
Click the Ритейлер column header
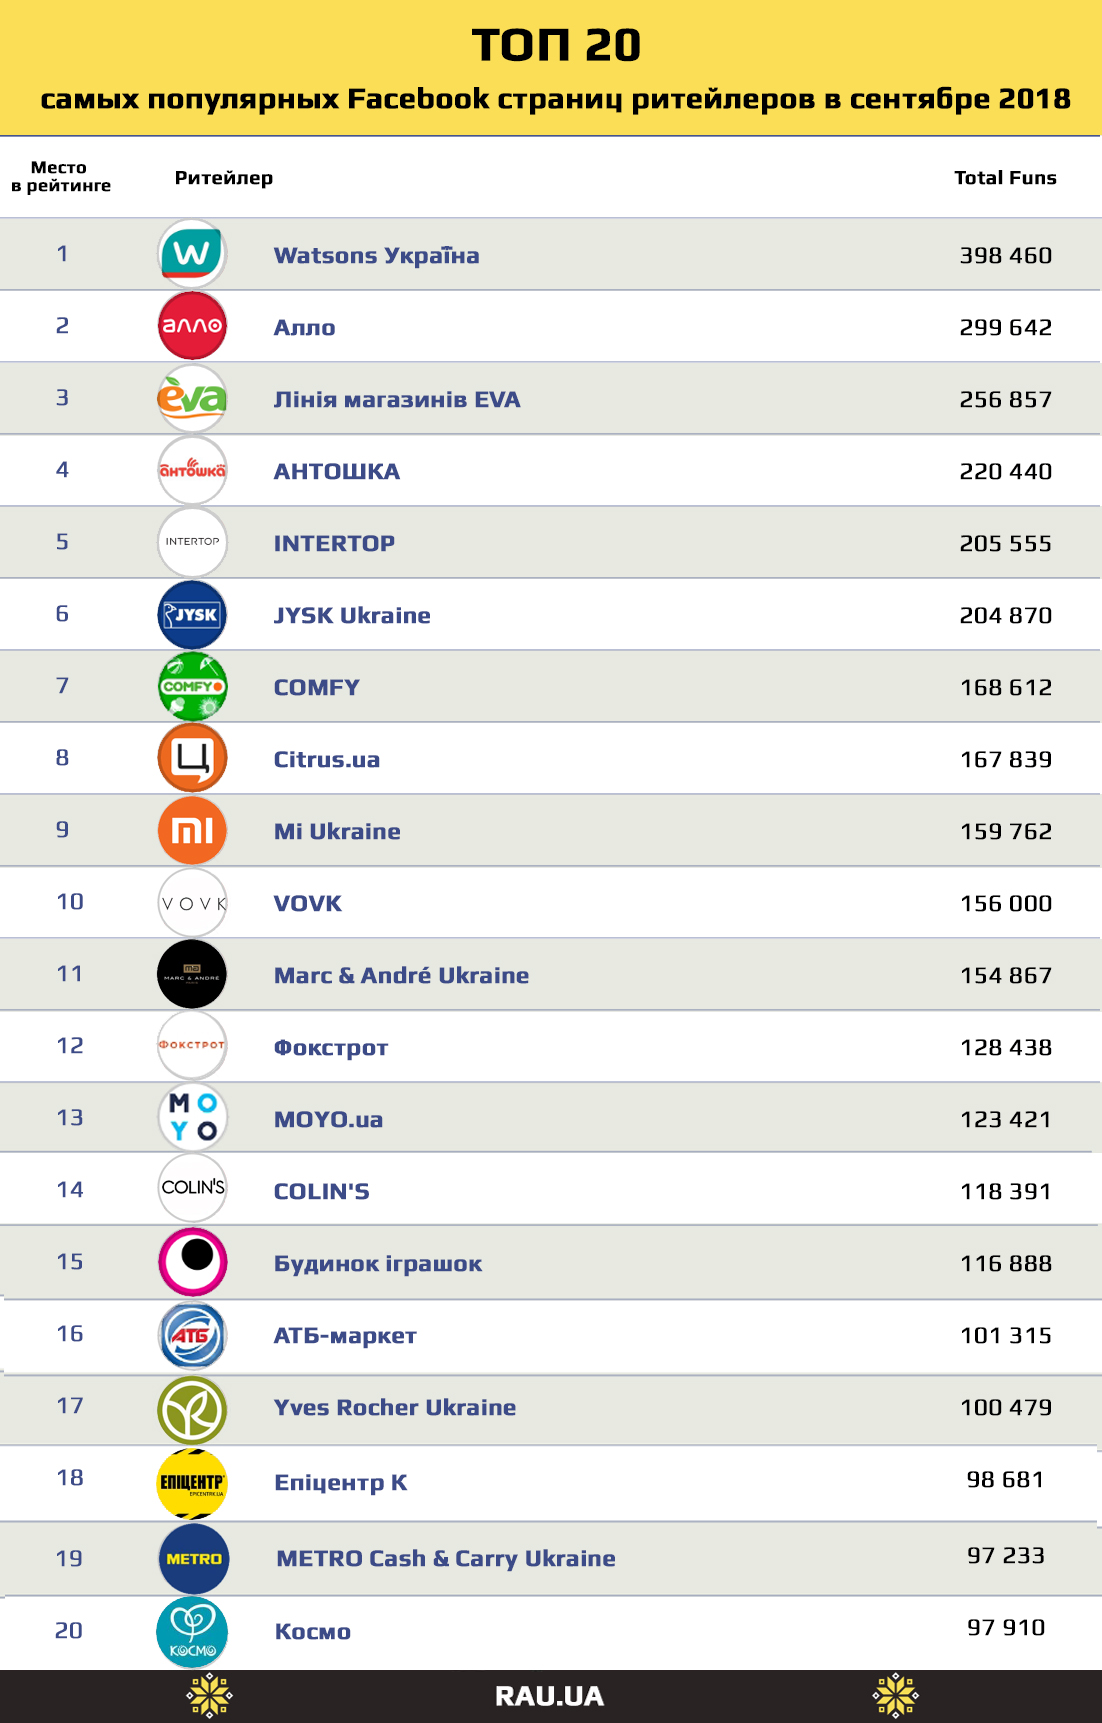pos(223,178)
